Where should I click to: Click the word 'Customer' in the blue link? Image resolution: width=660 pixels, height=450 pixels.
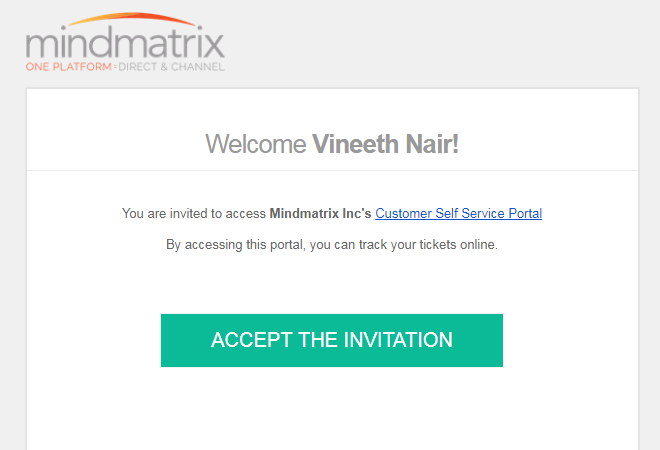[403, 213]
